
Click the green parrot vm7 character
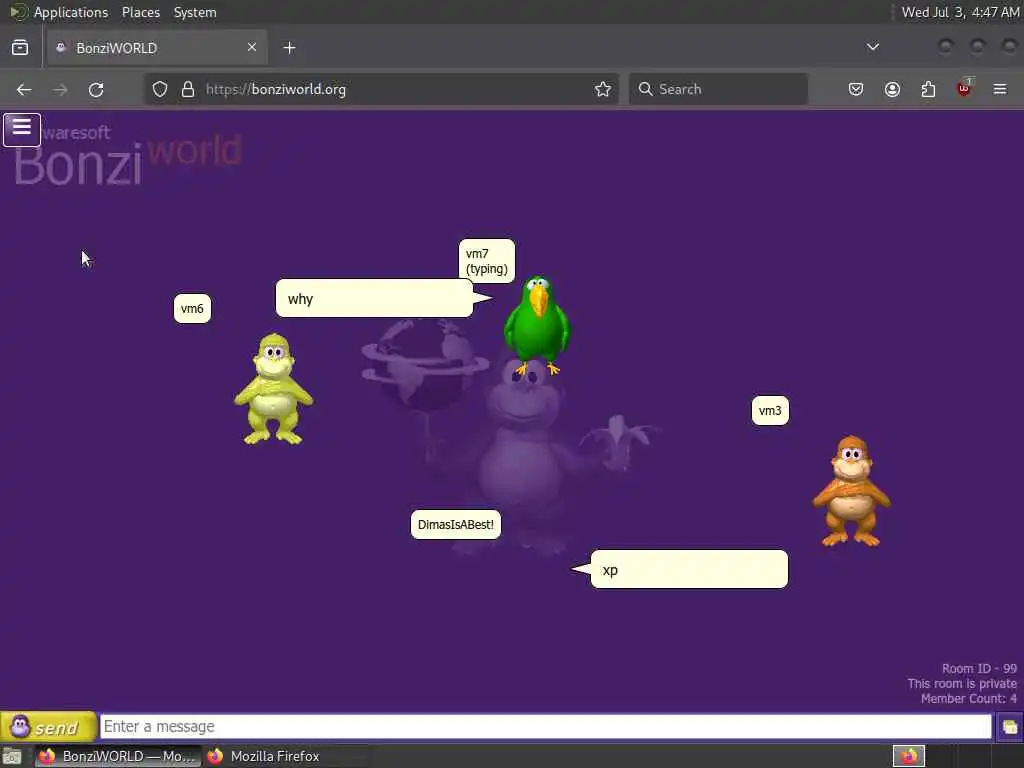pyautogui.click(x=537, y=325)
